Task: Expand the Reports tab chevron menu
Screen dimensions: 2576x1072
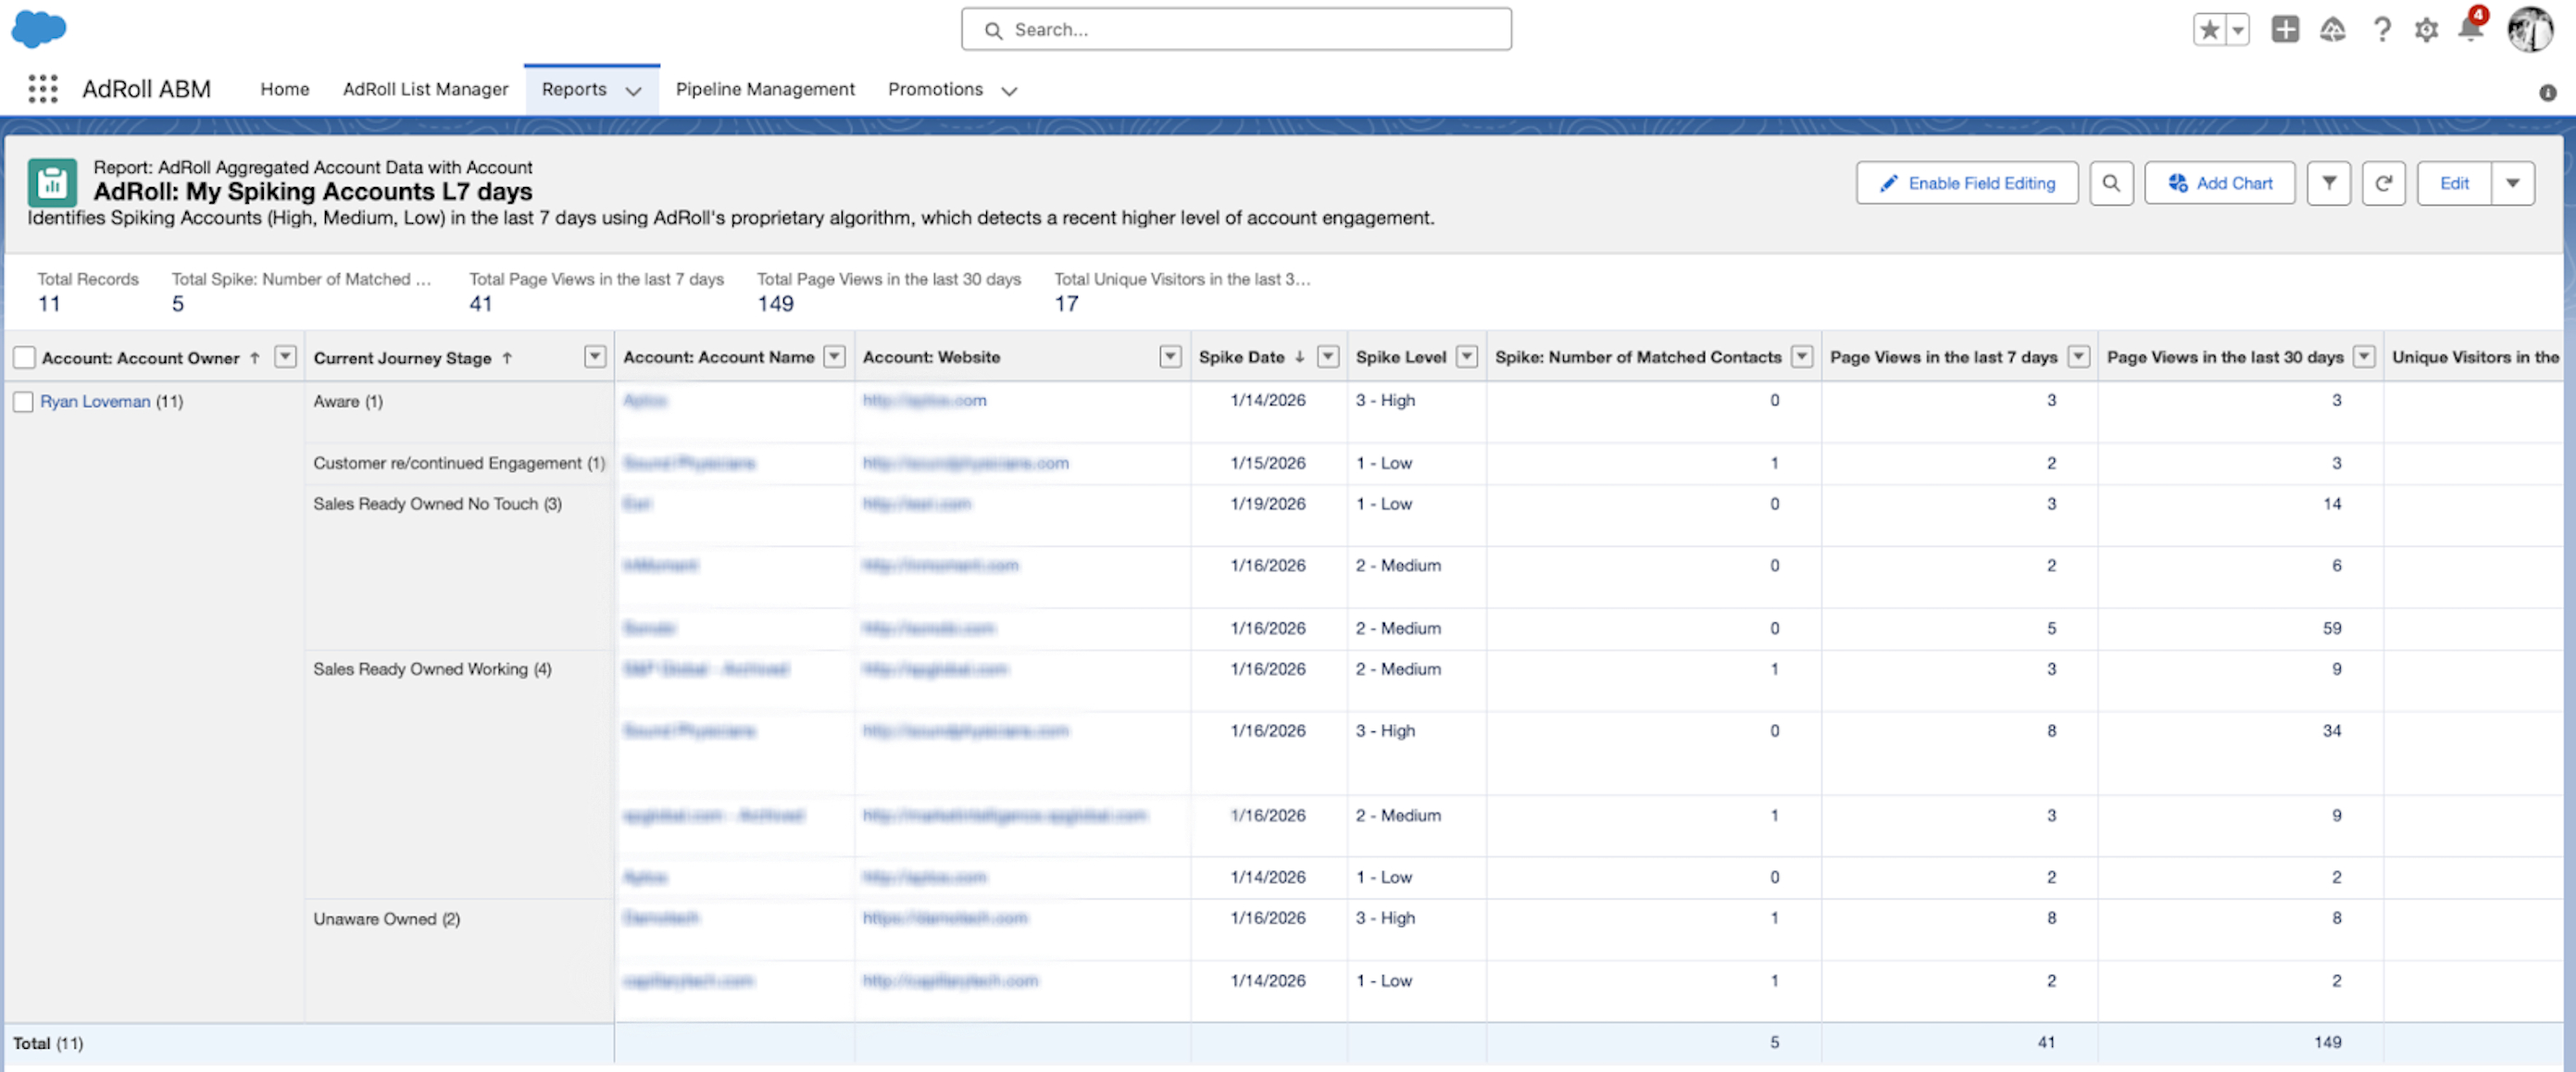Action: (633, 91)
